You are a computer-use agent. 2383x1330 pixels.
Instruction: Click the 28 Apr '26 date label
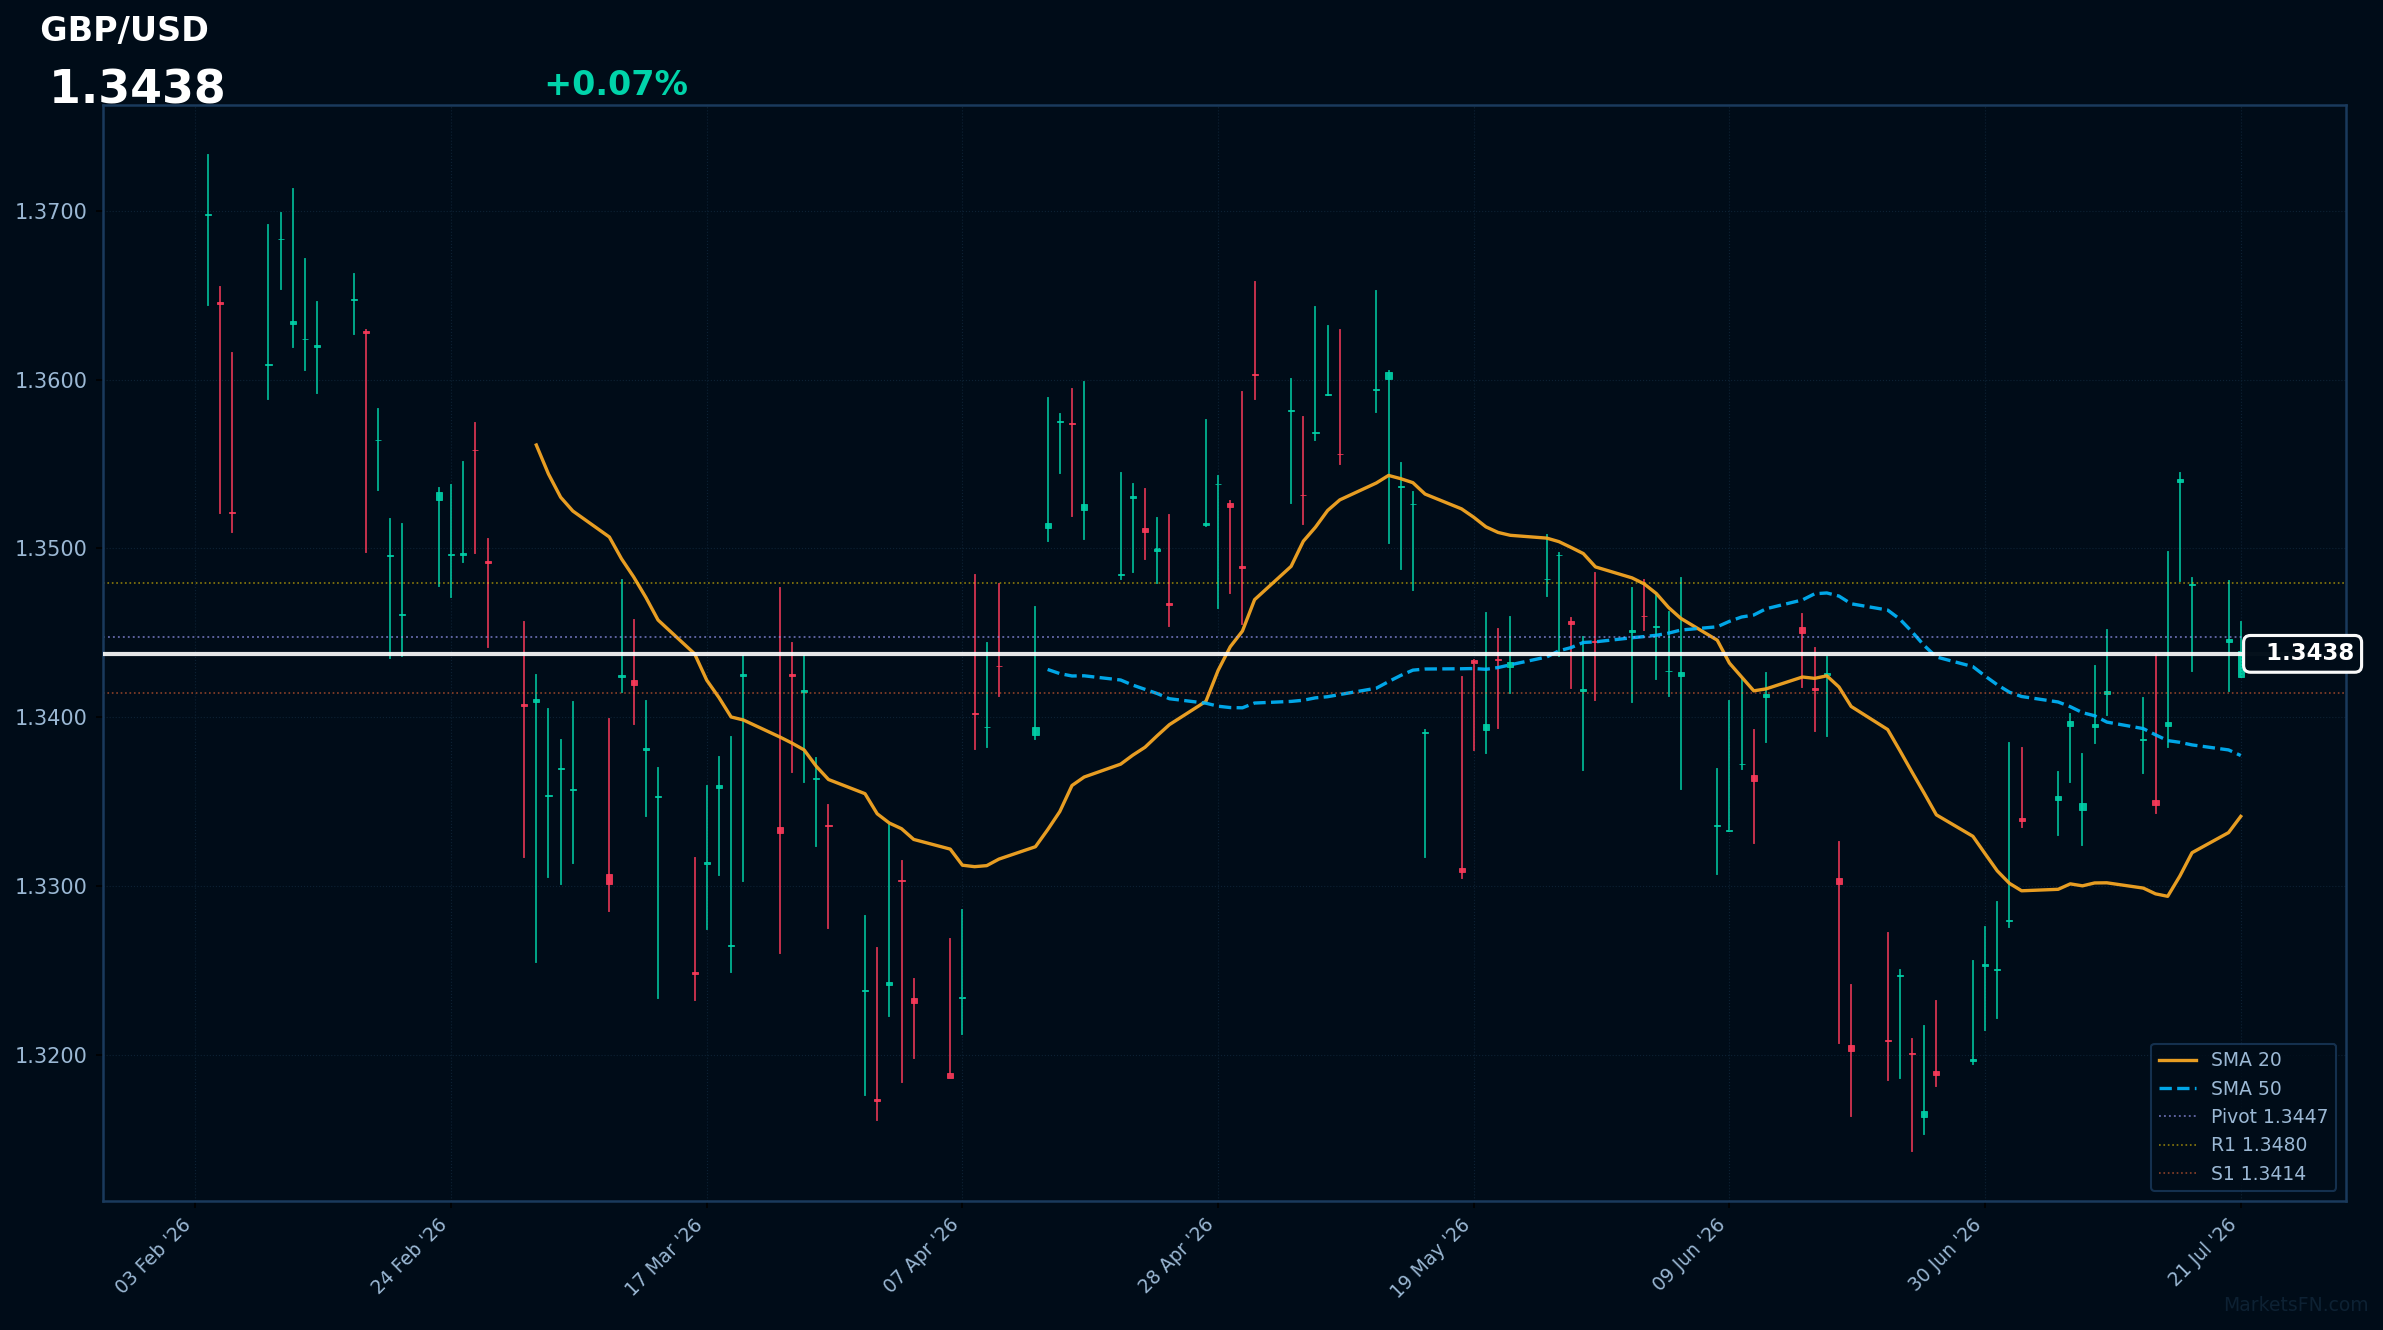pos(1176,1256)
